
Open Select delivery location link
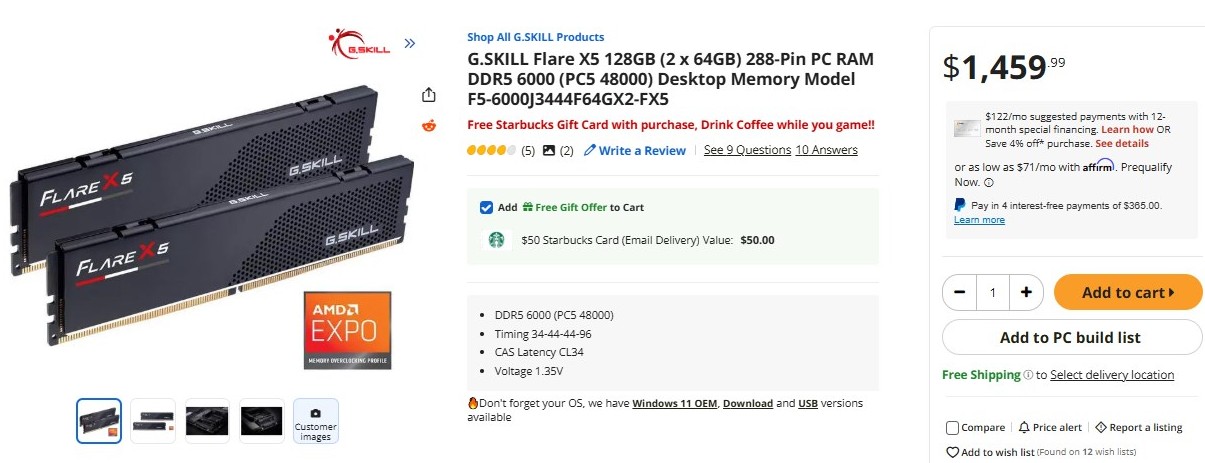[x=1112, y=375]
